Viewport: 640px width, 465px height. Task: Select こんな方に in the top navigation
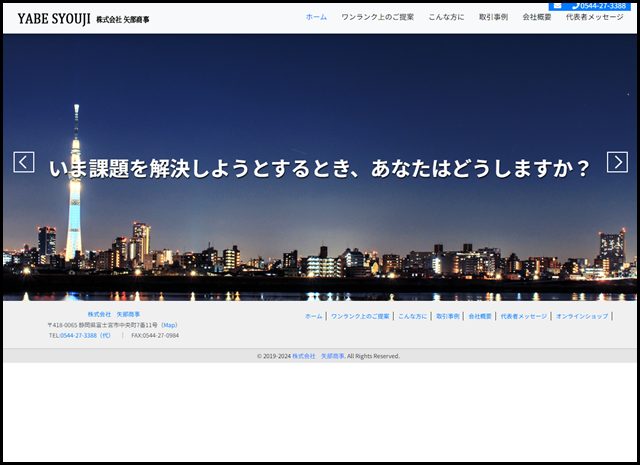click(446, 17)
